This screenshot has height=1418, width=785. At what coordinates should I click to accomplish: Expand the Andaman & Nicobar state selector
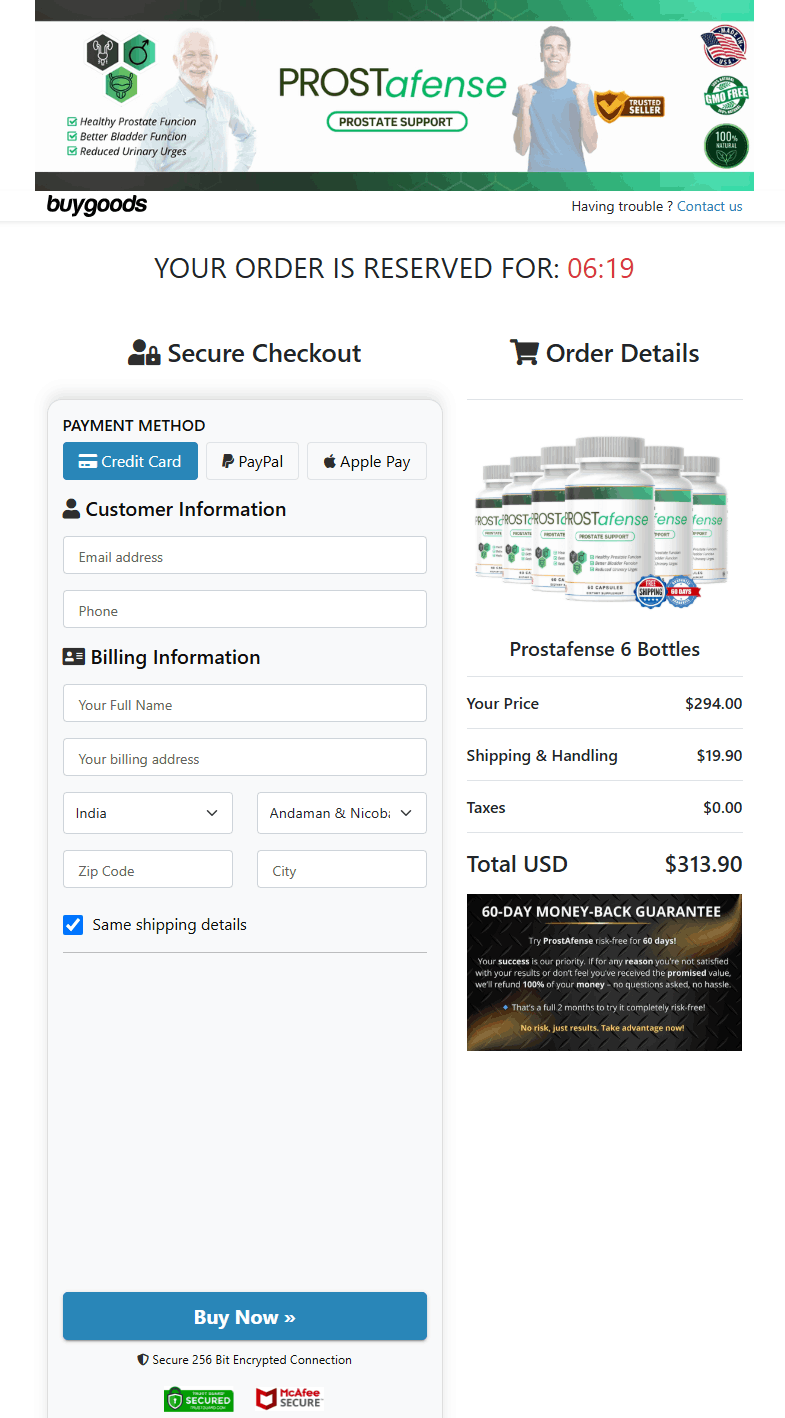click(x=341, y=812)
